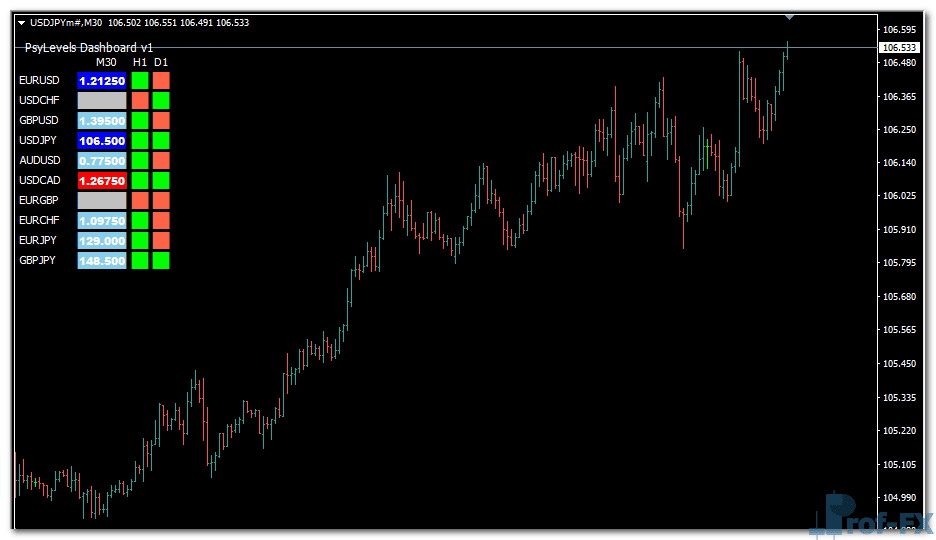Click the chart menu triangle beside USDJPYm#

[x=22, y=22]
